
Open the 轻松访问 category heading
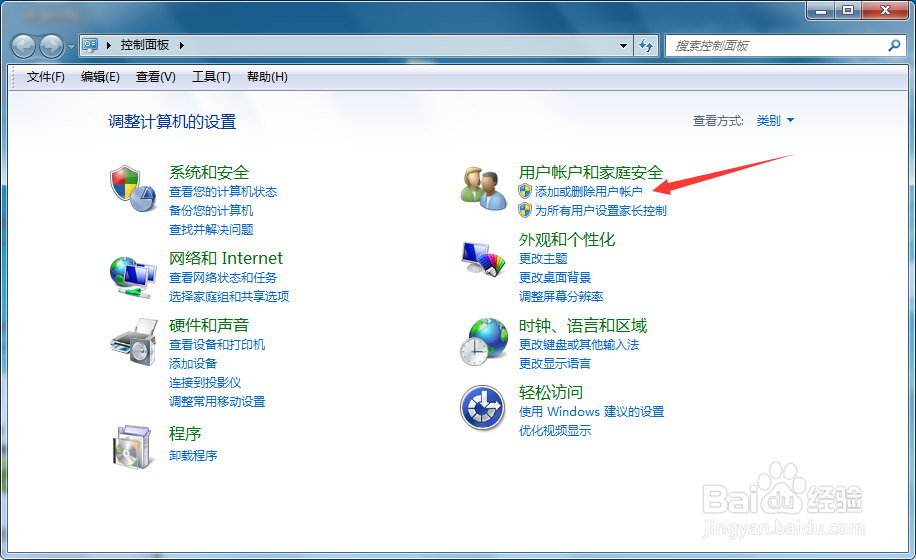point(550,392)
